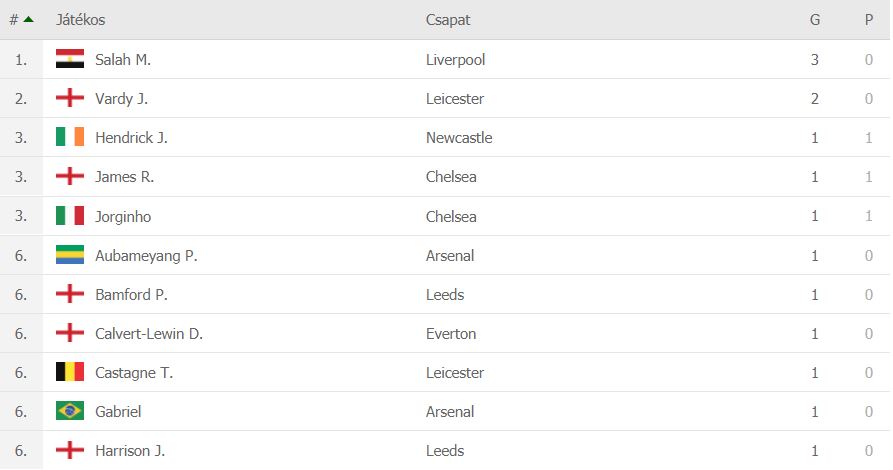Sort the table by G column

(x=815, y=20)
